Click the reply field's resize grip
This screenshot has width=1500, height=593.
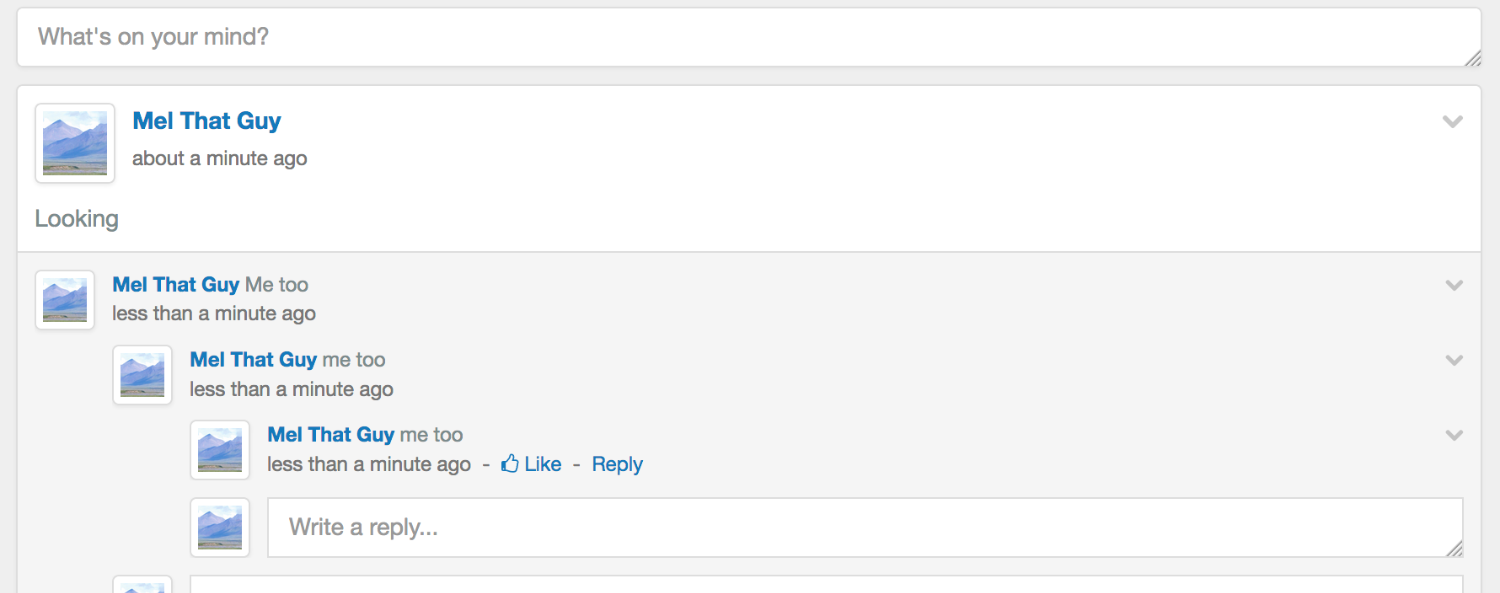coord(1455,549)
